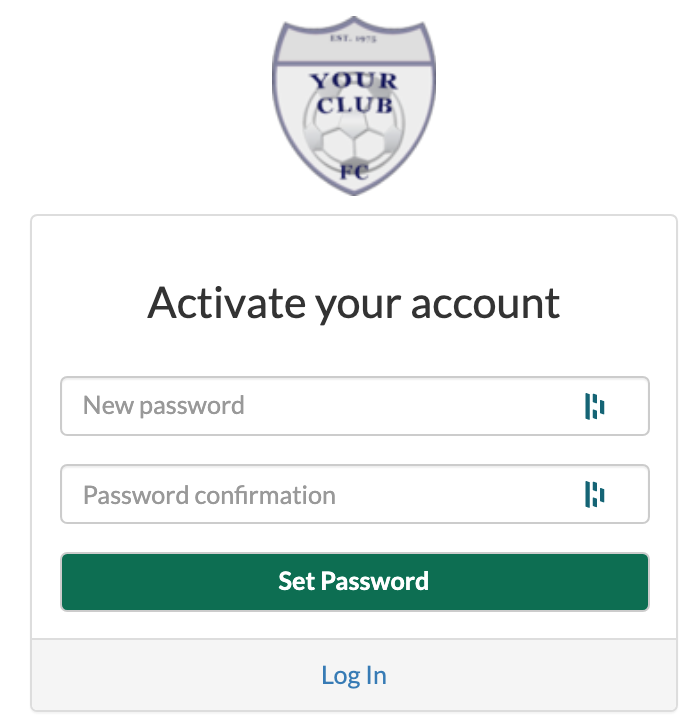Select the "FC" text on the badge
This screenshot has height=726, width=698.
click(354, 171)
